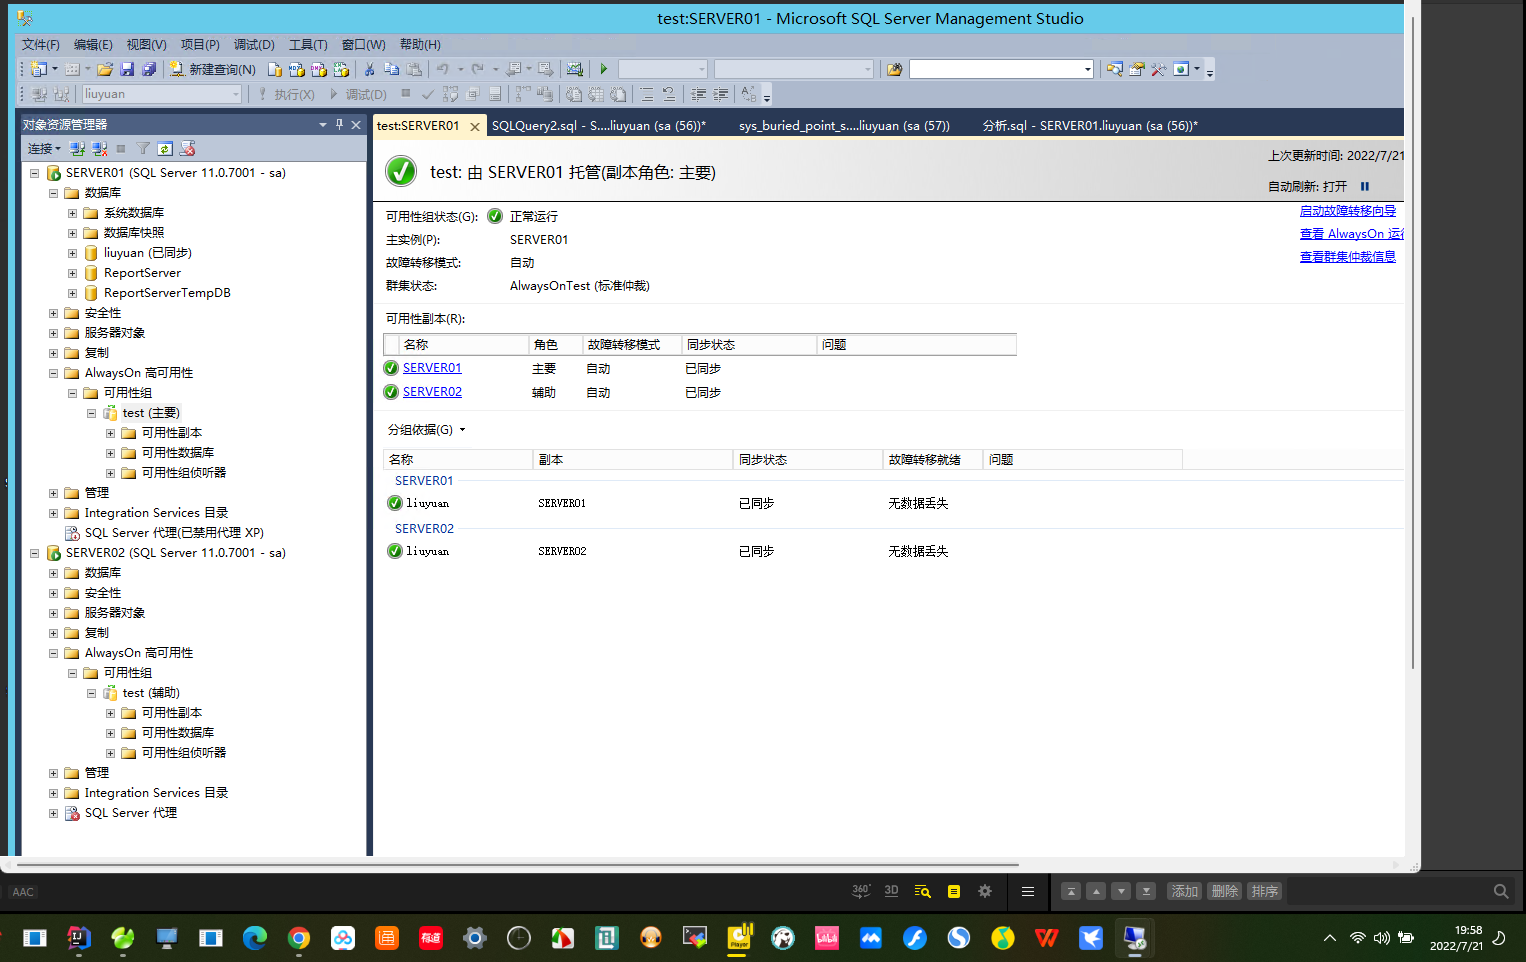Screen dimensions: 1526x962
Task: Click the 添加 button in player bar
Action: (1185, 891)
